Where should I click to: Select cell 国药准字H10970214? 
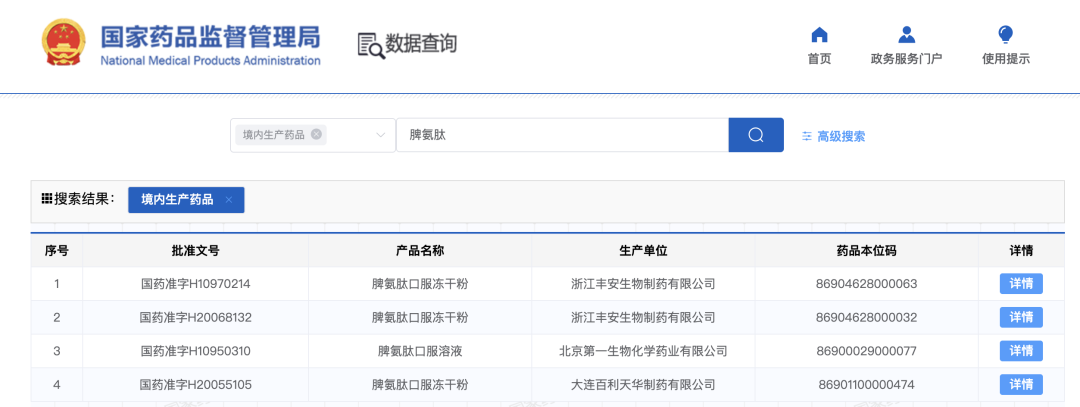196,284
